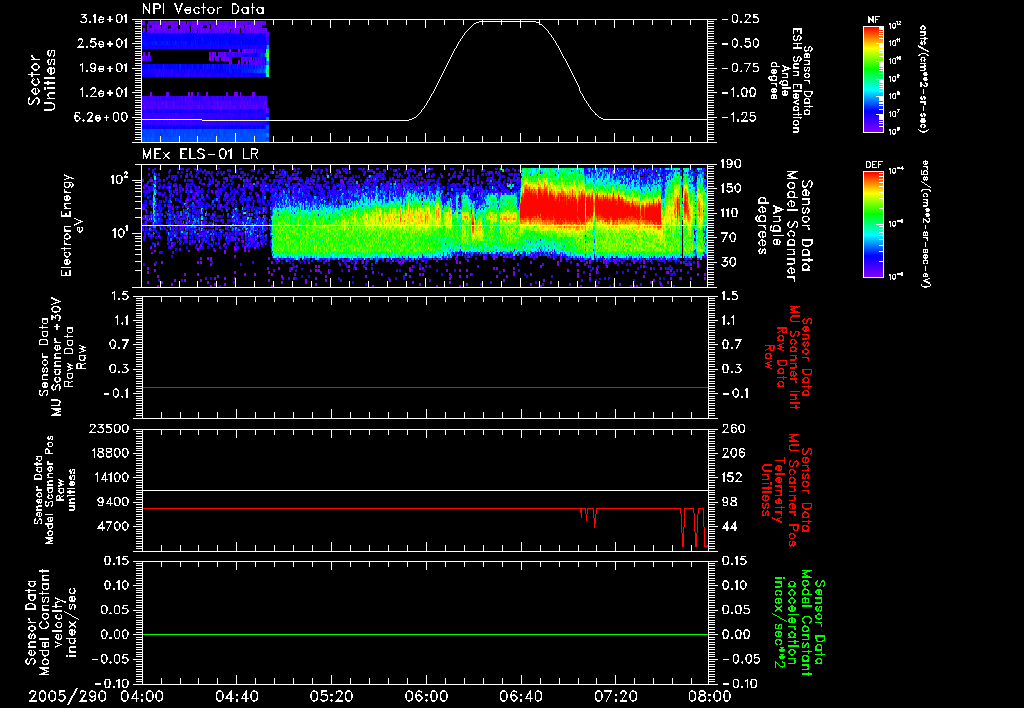The height and width of the screenshot is (708, 1024).
Task: Click the ESH Sun Elevation Angle axis label
Action: pos(791,80)
